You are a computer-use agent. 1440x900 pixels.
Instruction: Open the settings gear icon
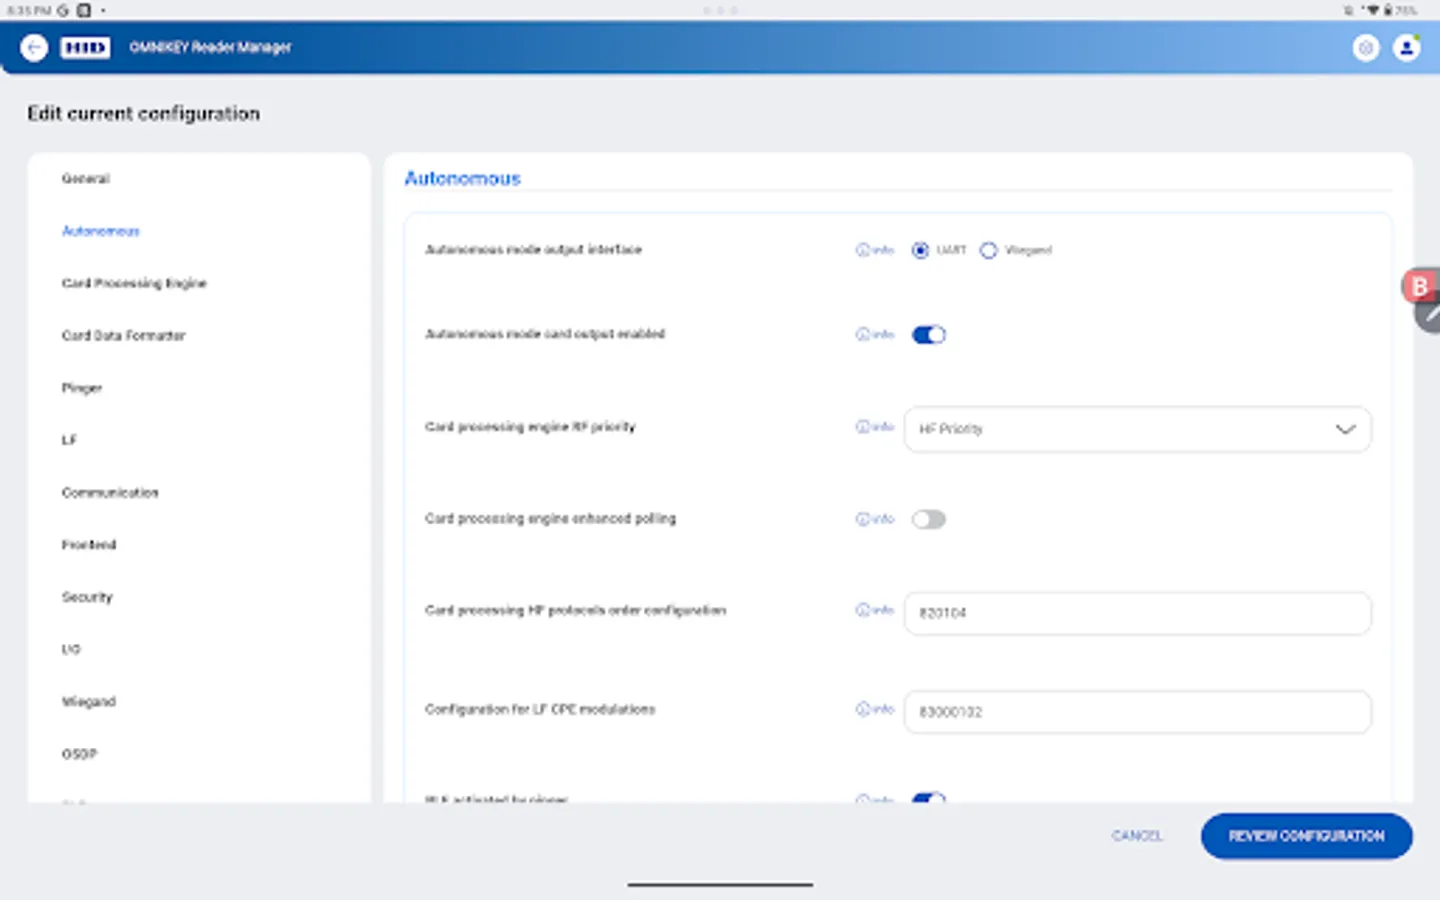click(x=1366, y=47)
